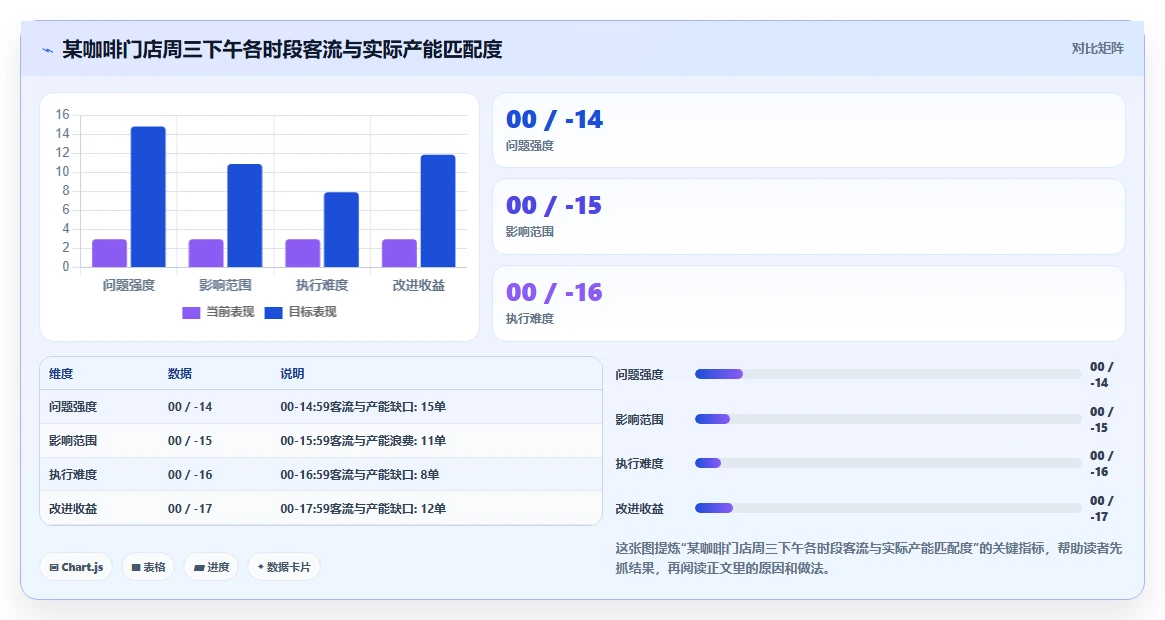Click the 执行难度 progress bar

coord(888,463)
